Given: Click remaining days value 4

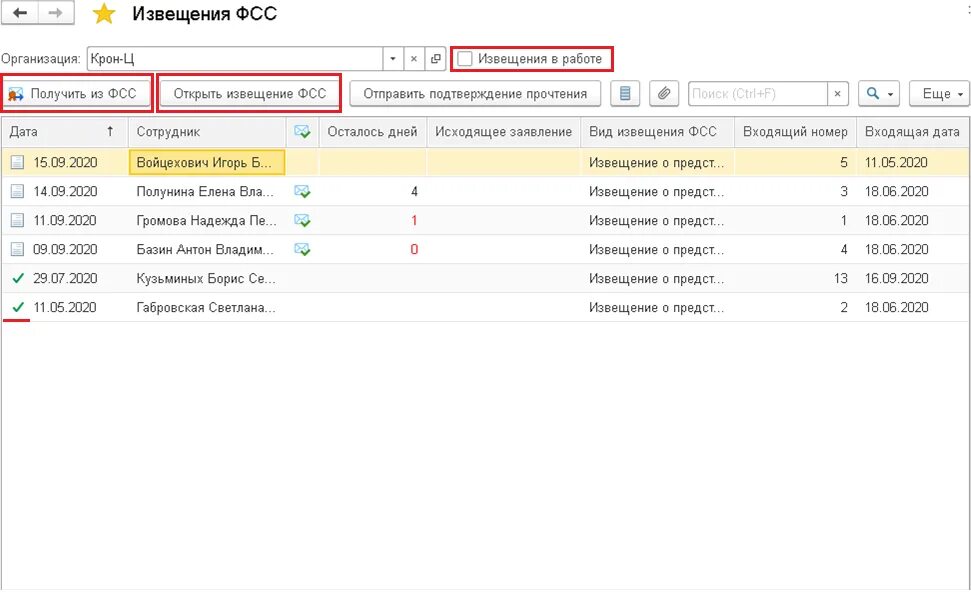Looking at the screenshot, I should (x=414, y=191).
